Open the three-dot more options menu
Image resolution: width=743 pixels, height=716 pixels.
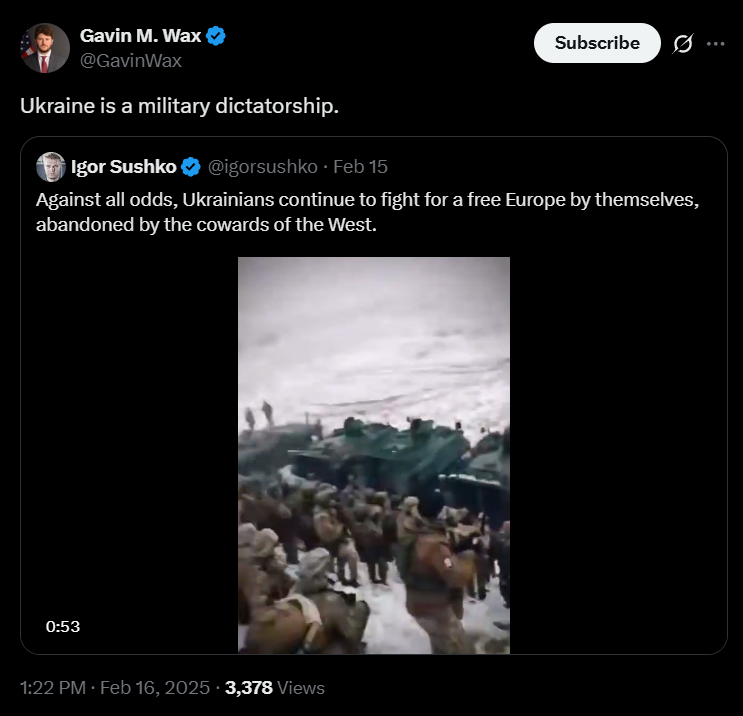(x=715, y=44)
